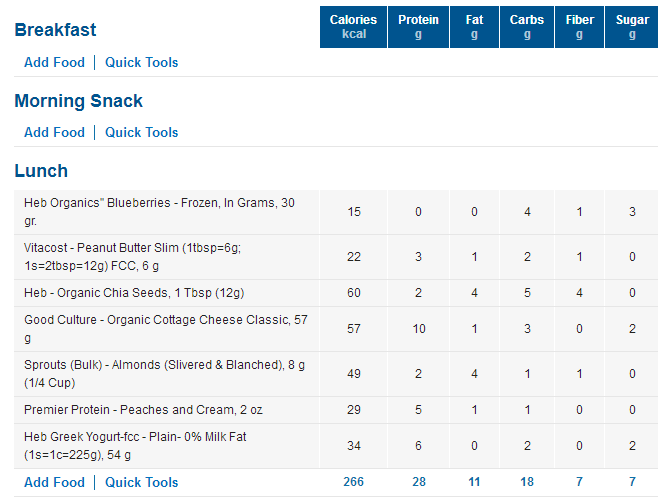Open Quick Tools for Breakfast
The height and width of the screenshot is (502, 658).
[141, 63]
